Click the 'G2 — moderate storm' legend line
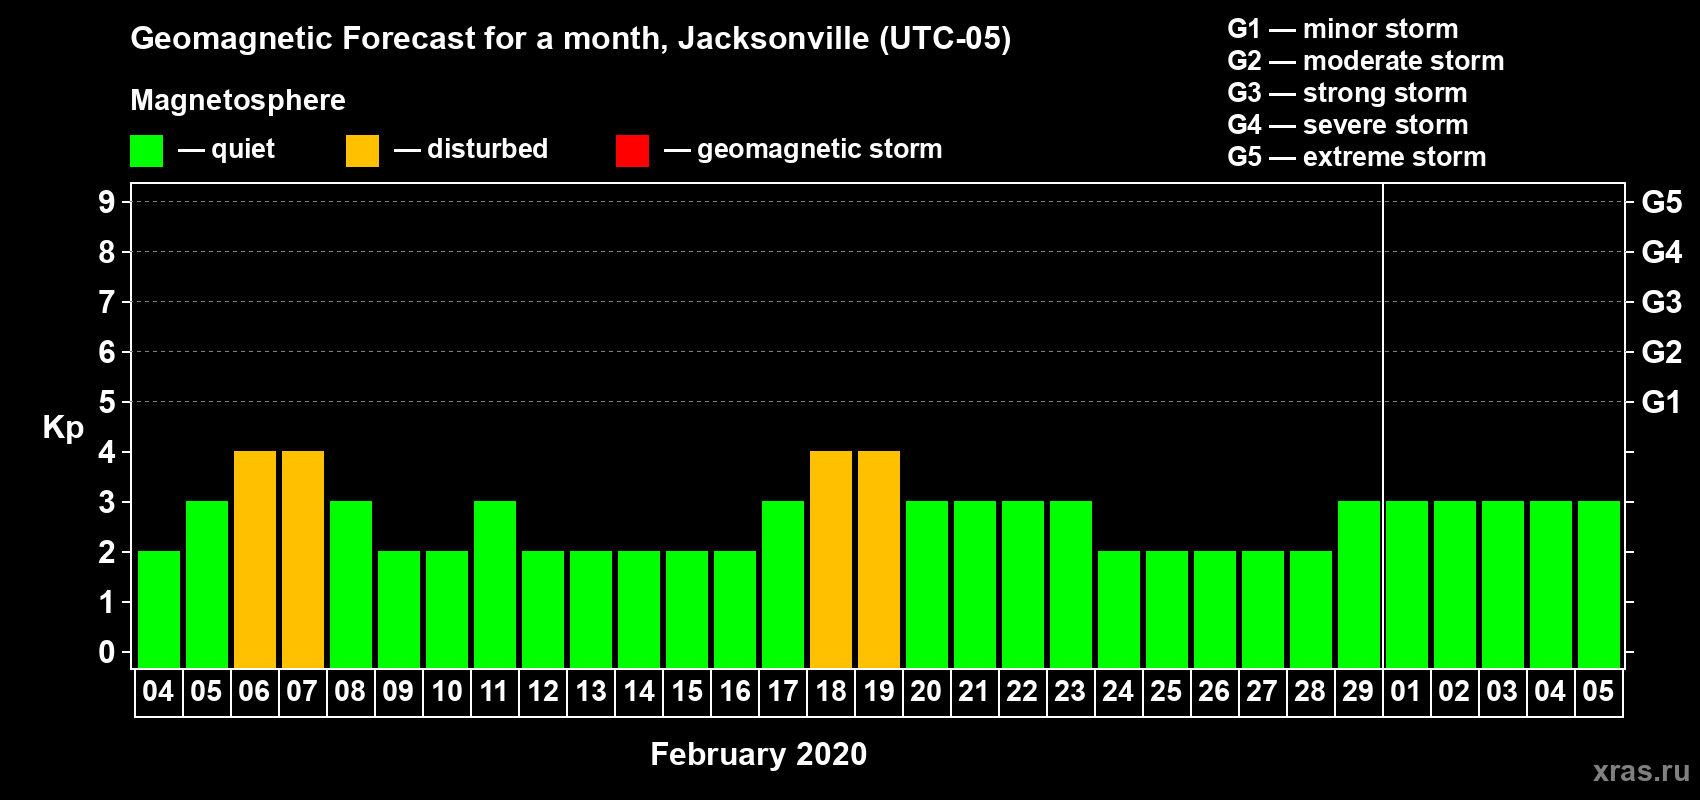Screen dimensions: 1700x800 (1366, 61)
